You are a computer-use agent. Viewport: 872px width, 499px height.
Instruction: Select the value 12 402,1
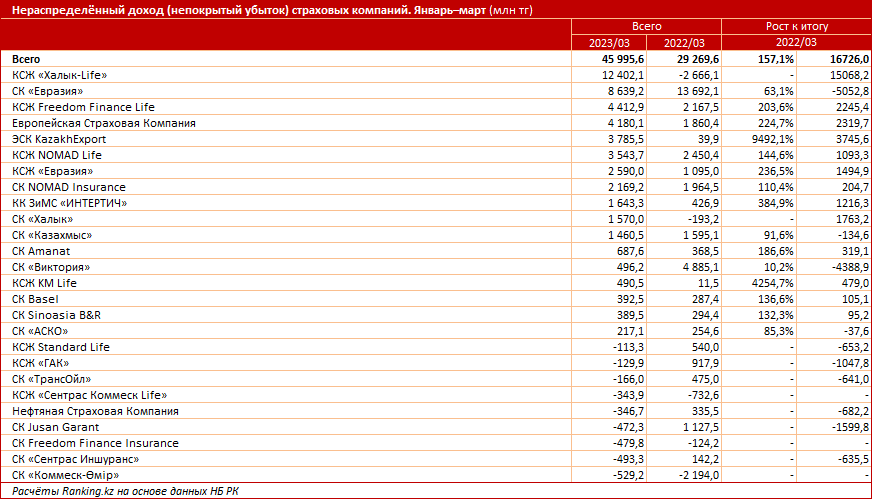click(x=623, y=75)
